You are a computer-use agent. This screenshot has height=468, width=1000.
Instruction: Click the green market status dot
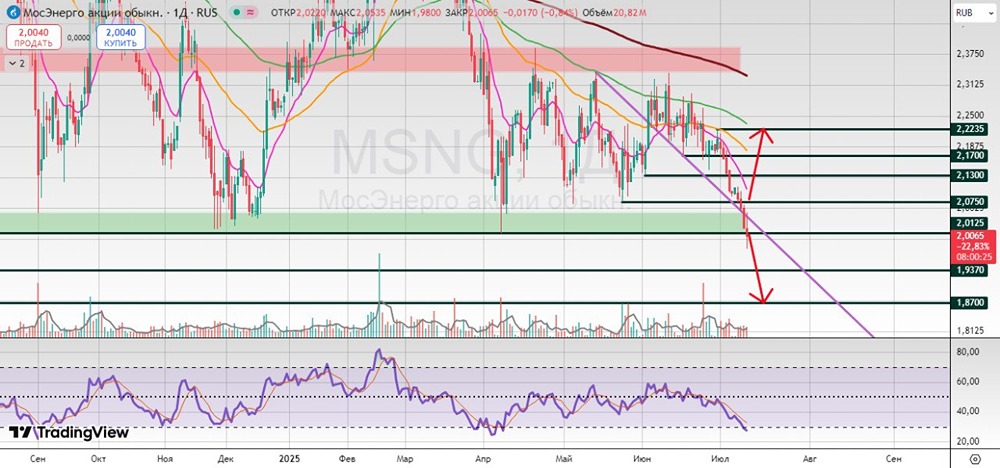coord(238,13)
